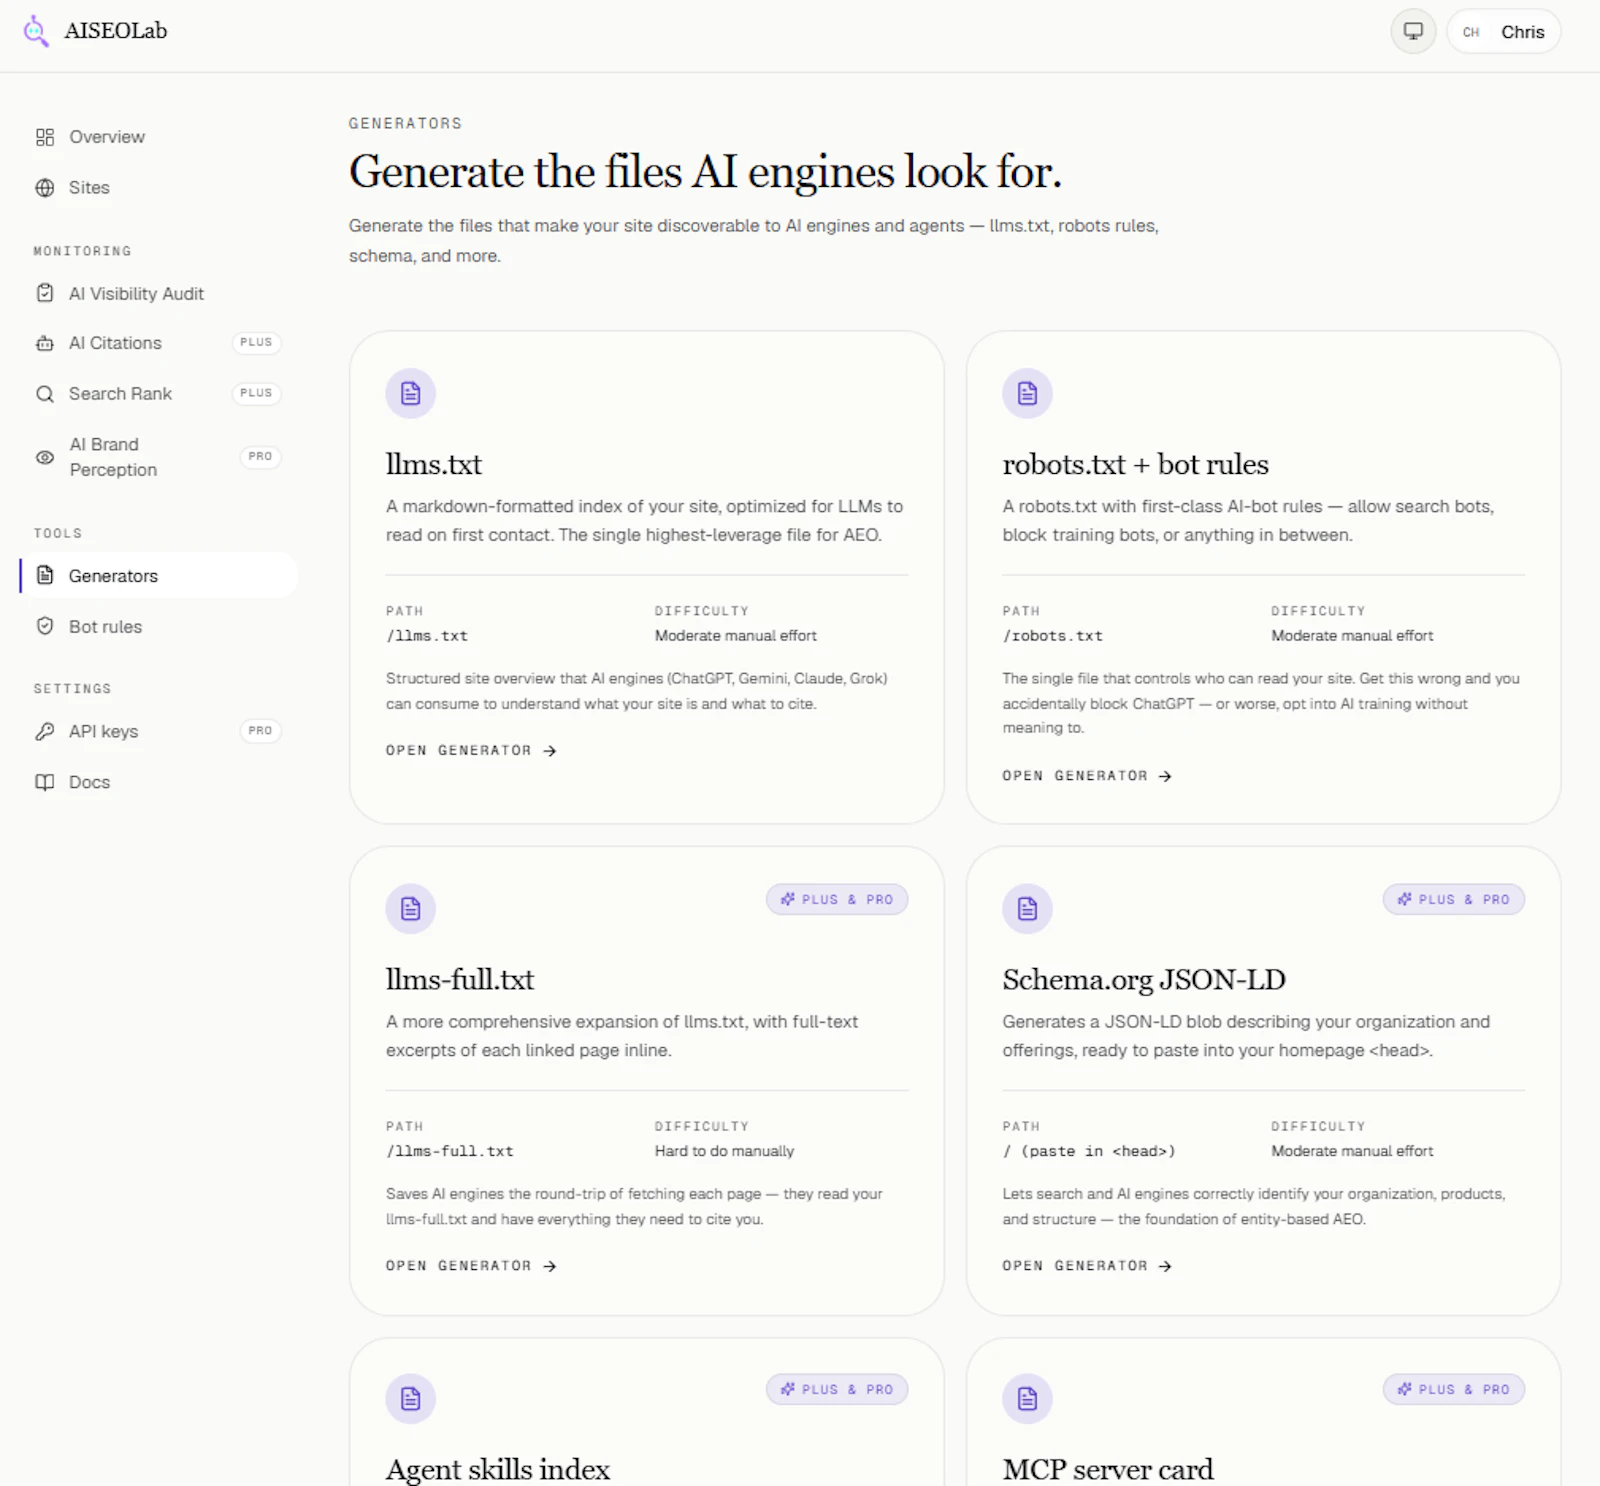Click PLUS badge beside Search Rank
The image size is (1600, 1486).
click(256, 394)
